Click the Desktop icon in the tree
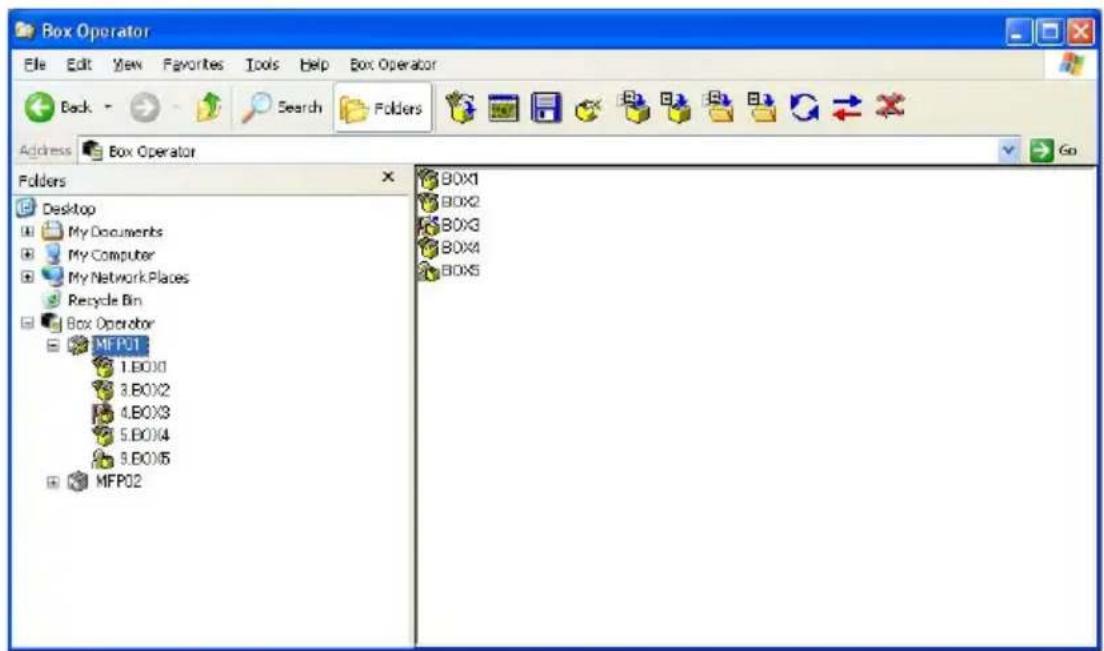Screen dimensions: 1104x651 pos(26,208)
